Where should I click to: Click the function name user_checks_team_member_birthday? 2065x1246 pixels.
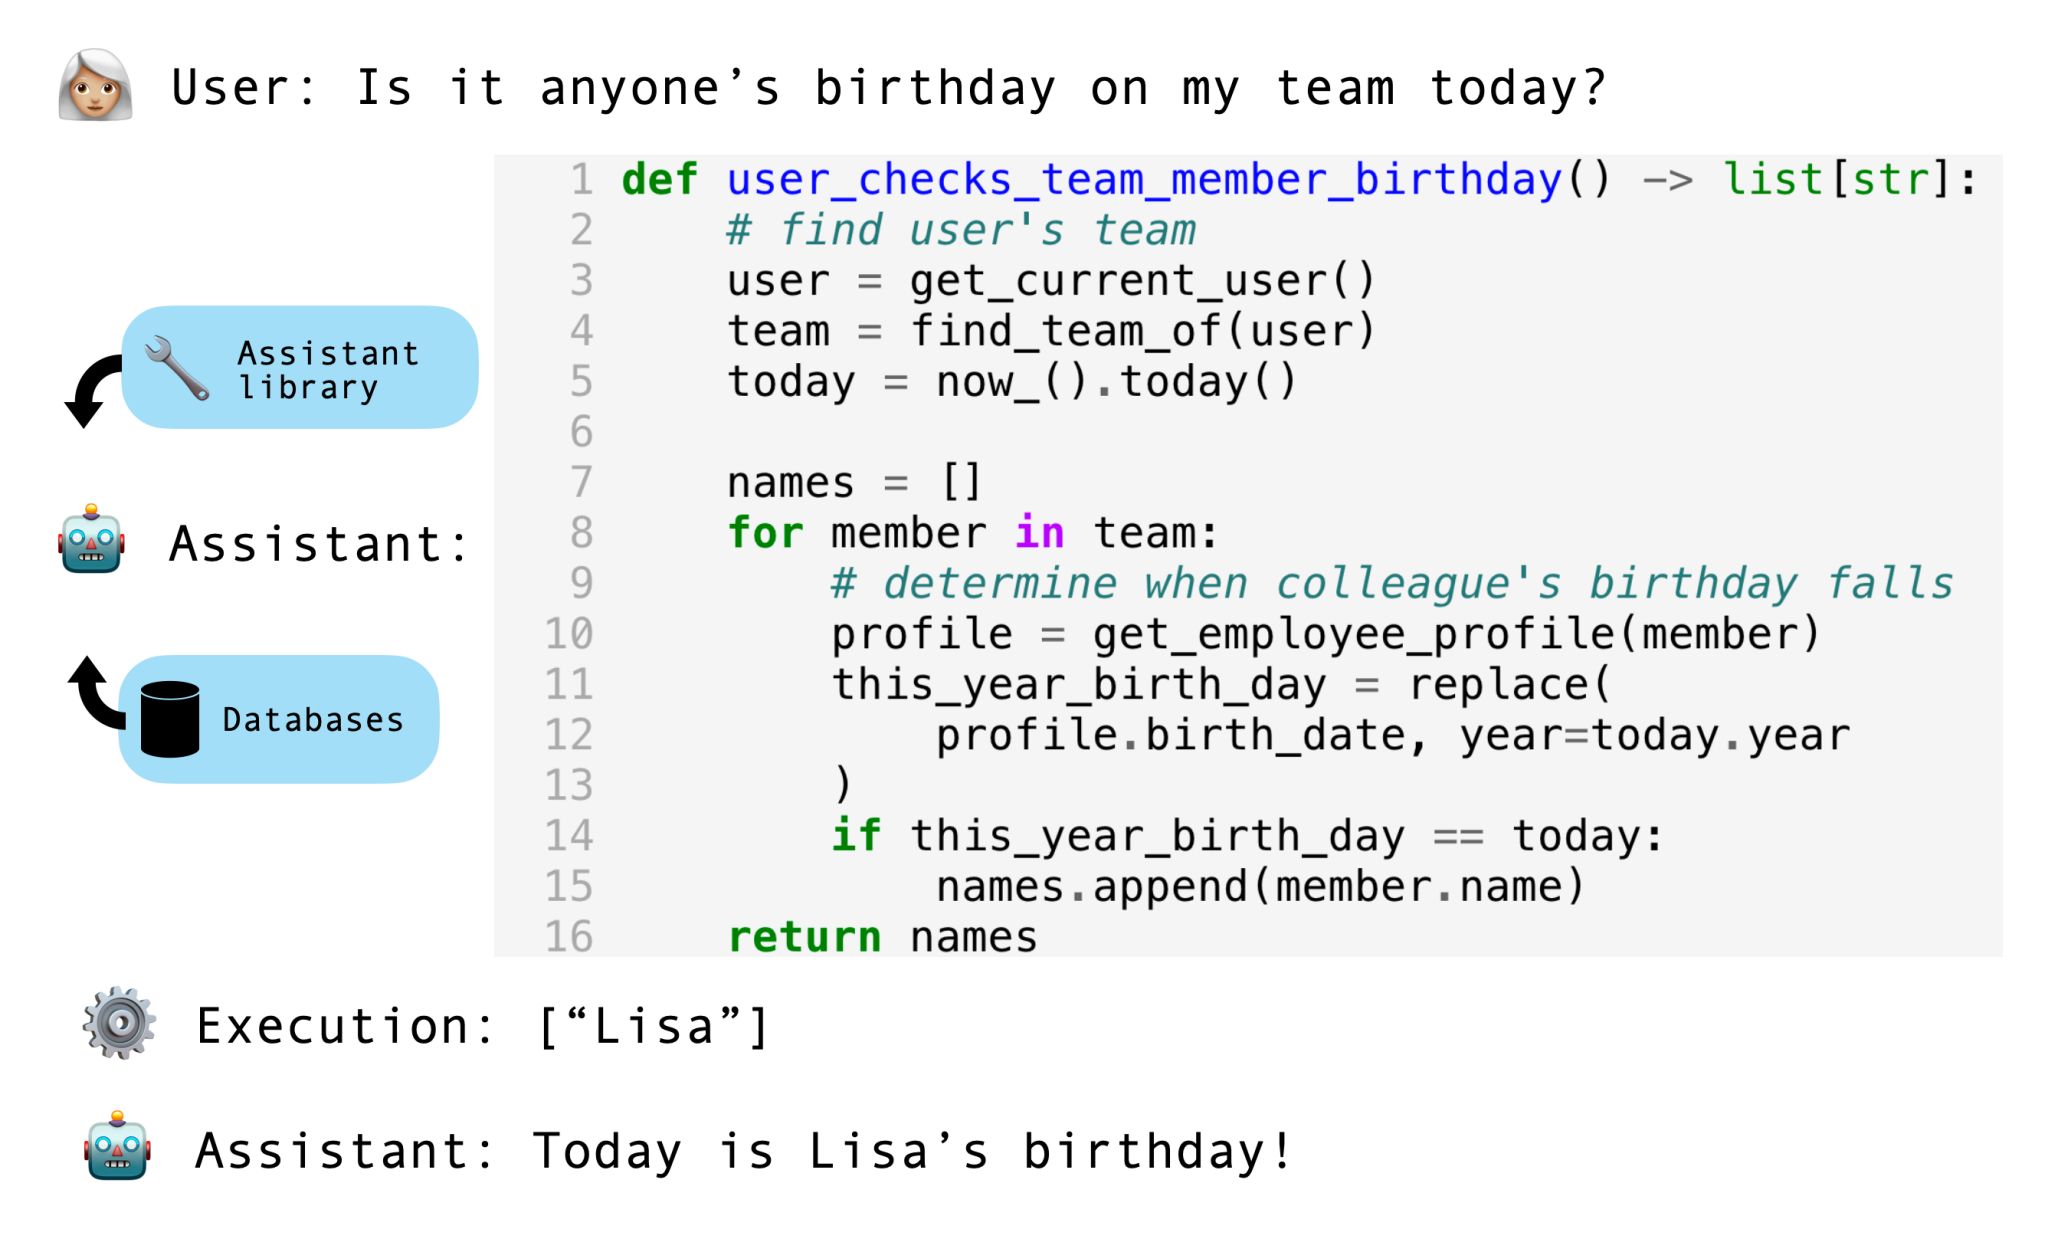(1144, 180)
